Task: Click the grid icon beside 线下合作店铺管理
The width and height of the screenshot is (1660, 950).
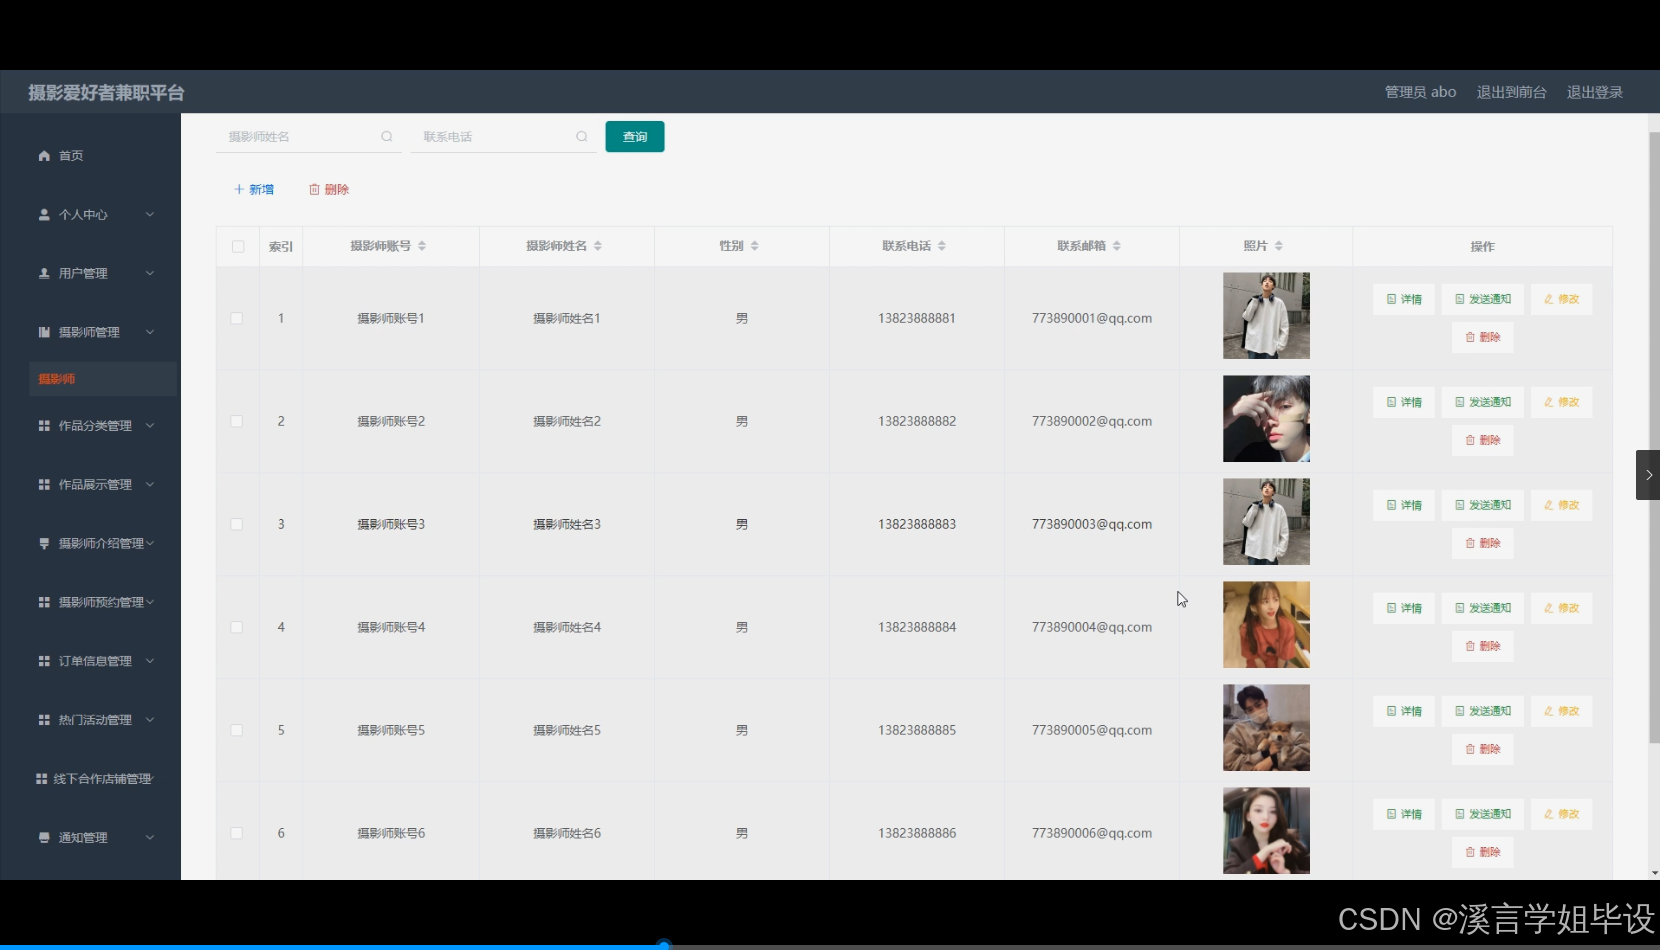Action: tap(41, 779)
